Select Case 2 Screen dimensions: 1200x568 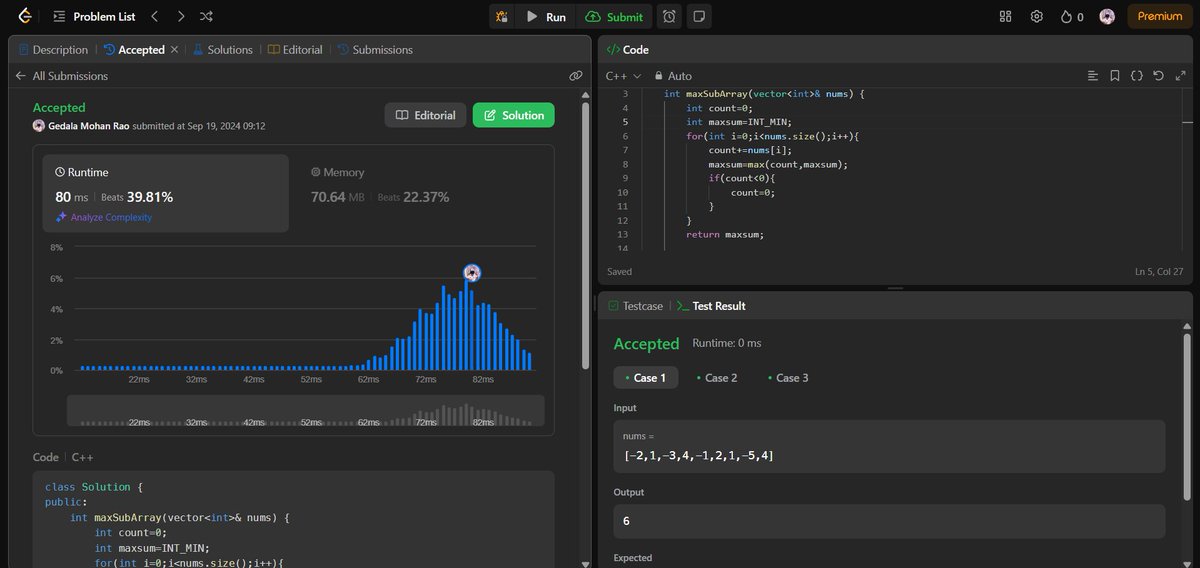[715, 378]
